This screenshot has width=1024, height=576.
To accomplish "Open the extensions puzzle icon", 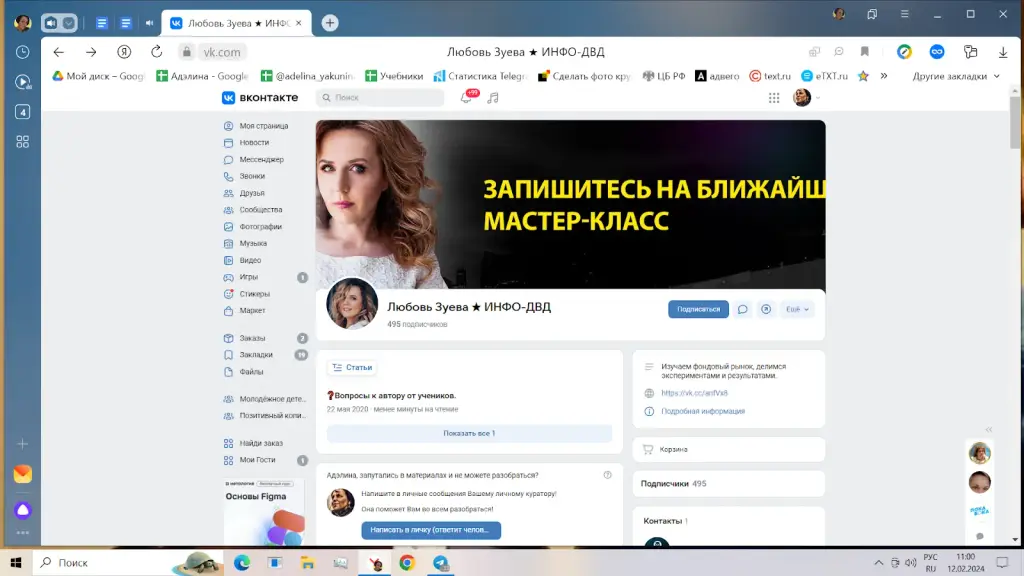I will tap(970, 52).
